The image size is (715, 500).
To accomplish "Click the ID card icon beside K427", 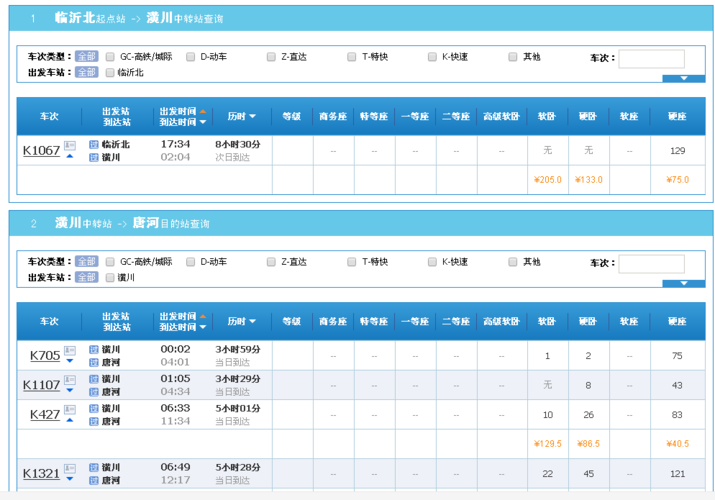I will tap(69, 409).
